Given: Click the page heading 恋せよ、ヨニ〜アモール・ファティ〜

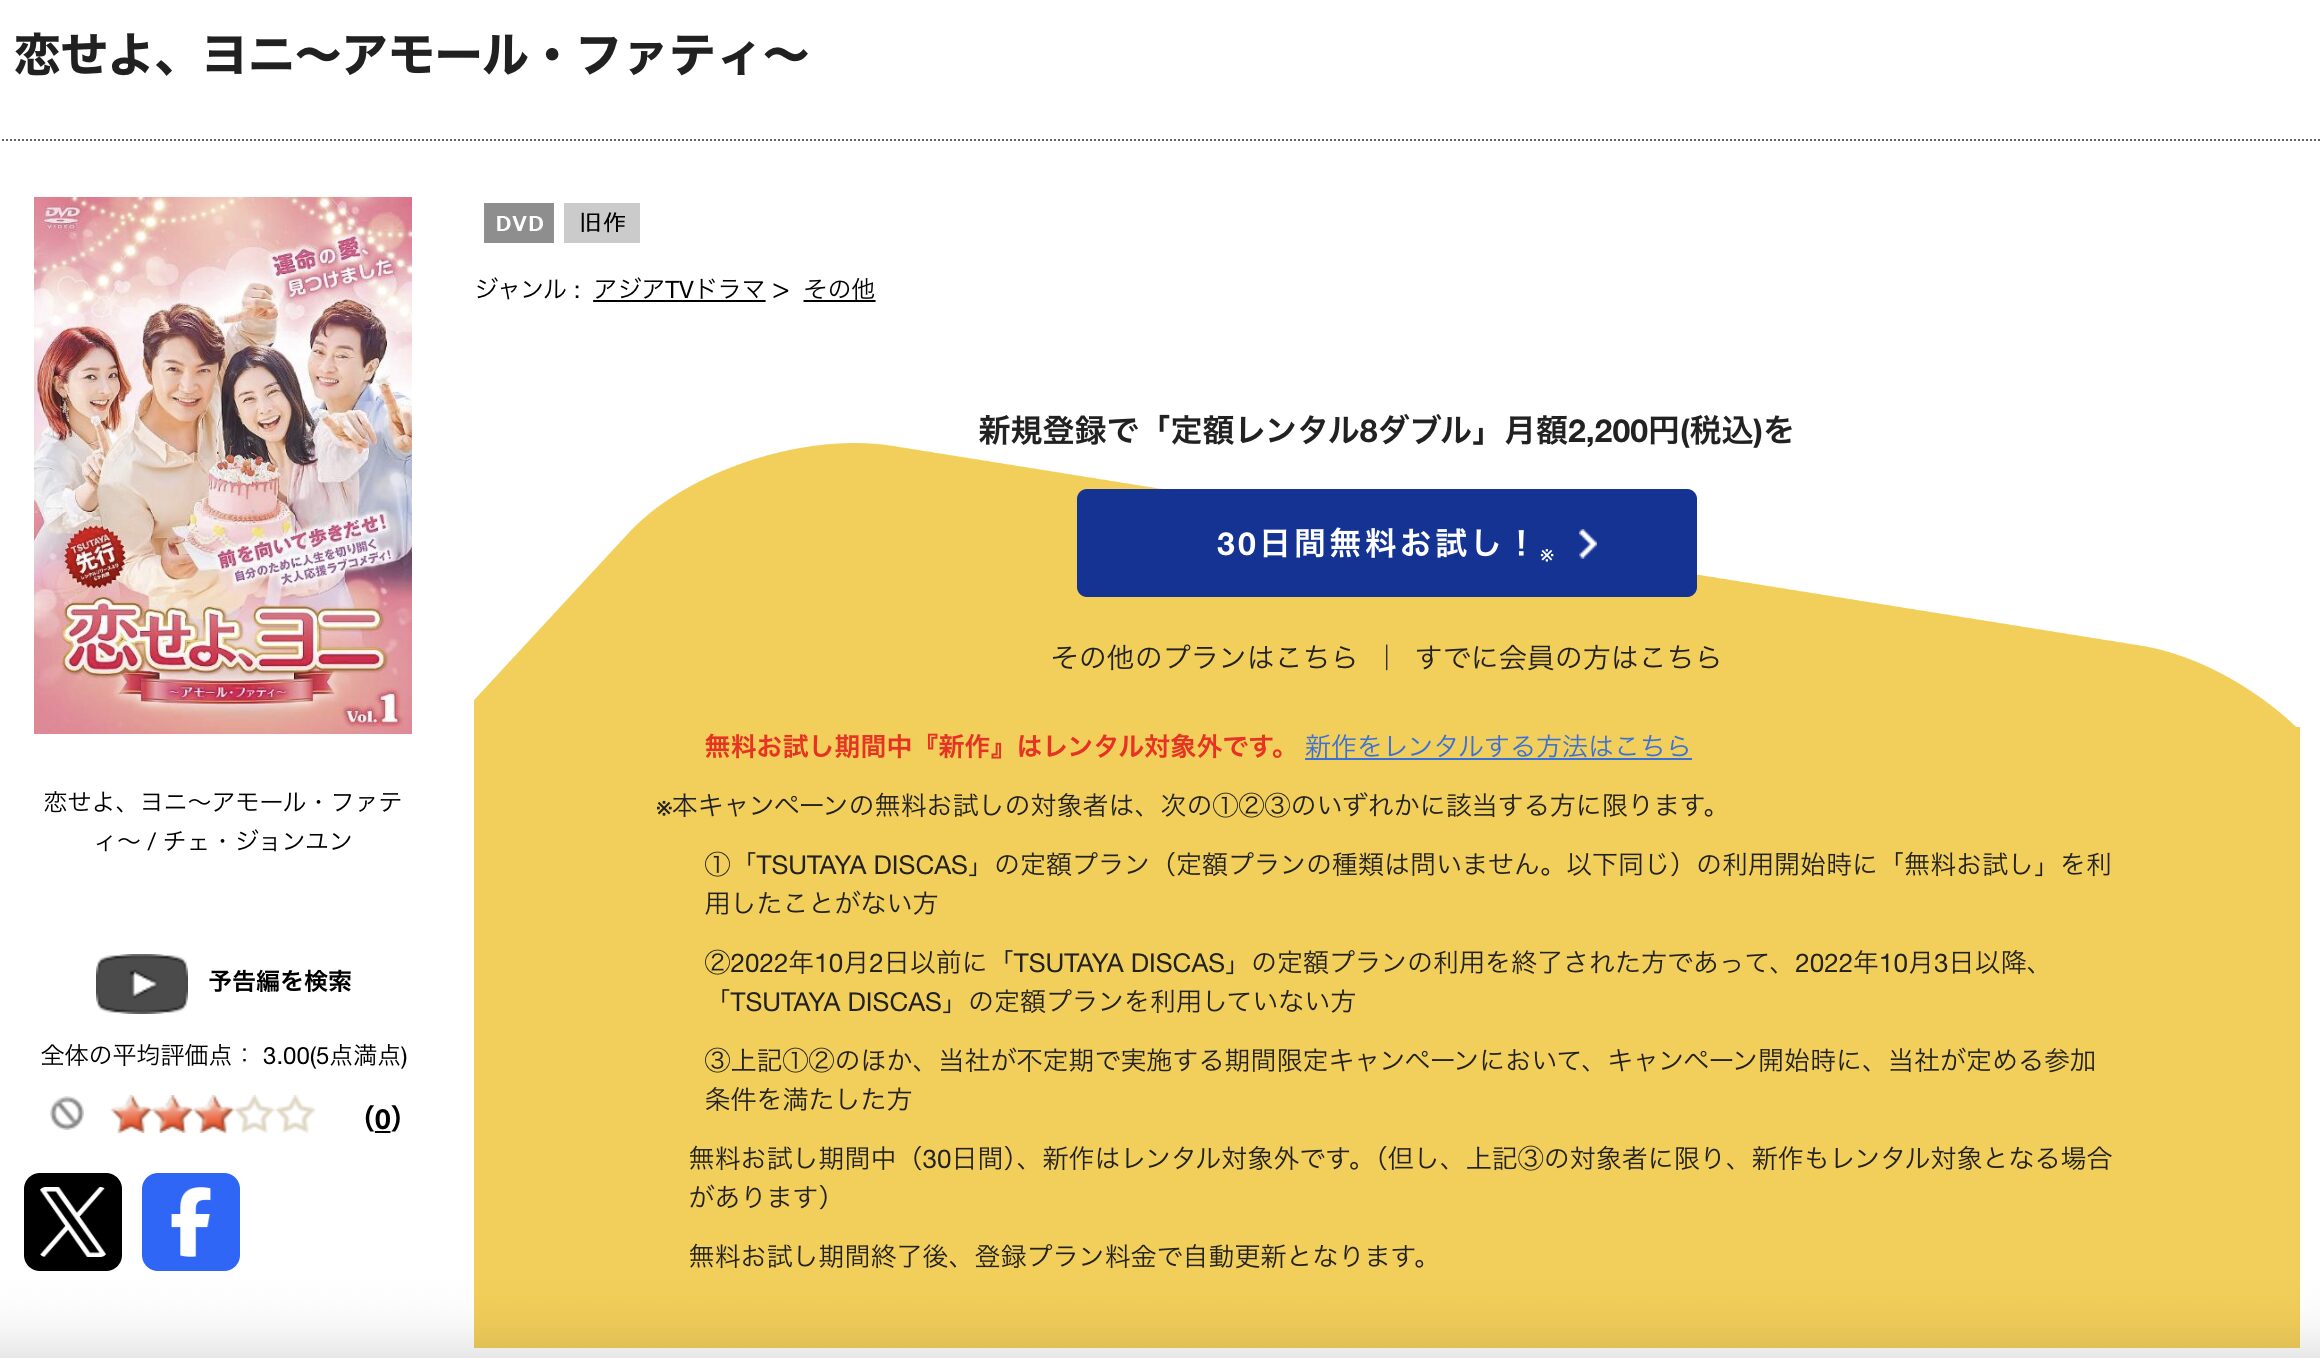Looking at the screenshot, I should (x=411, y=55).
